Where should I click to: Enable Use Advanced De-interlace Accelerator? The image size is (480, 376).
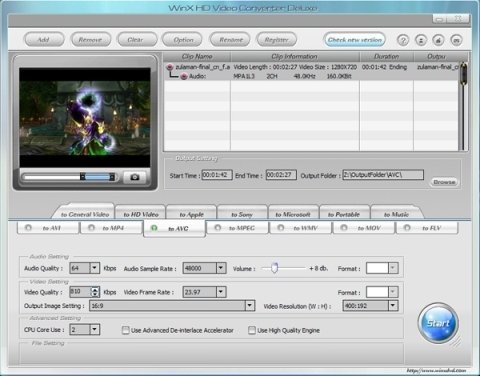(x=126, y=330)
